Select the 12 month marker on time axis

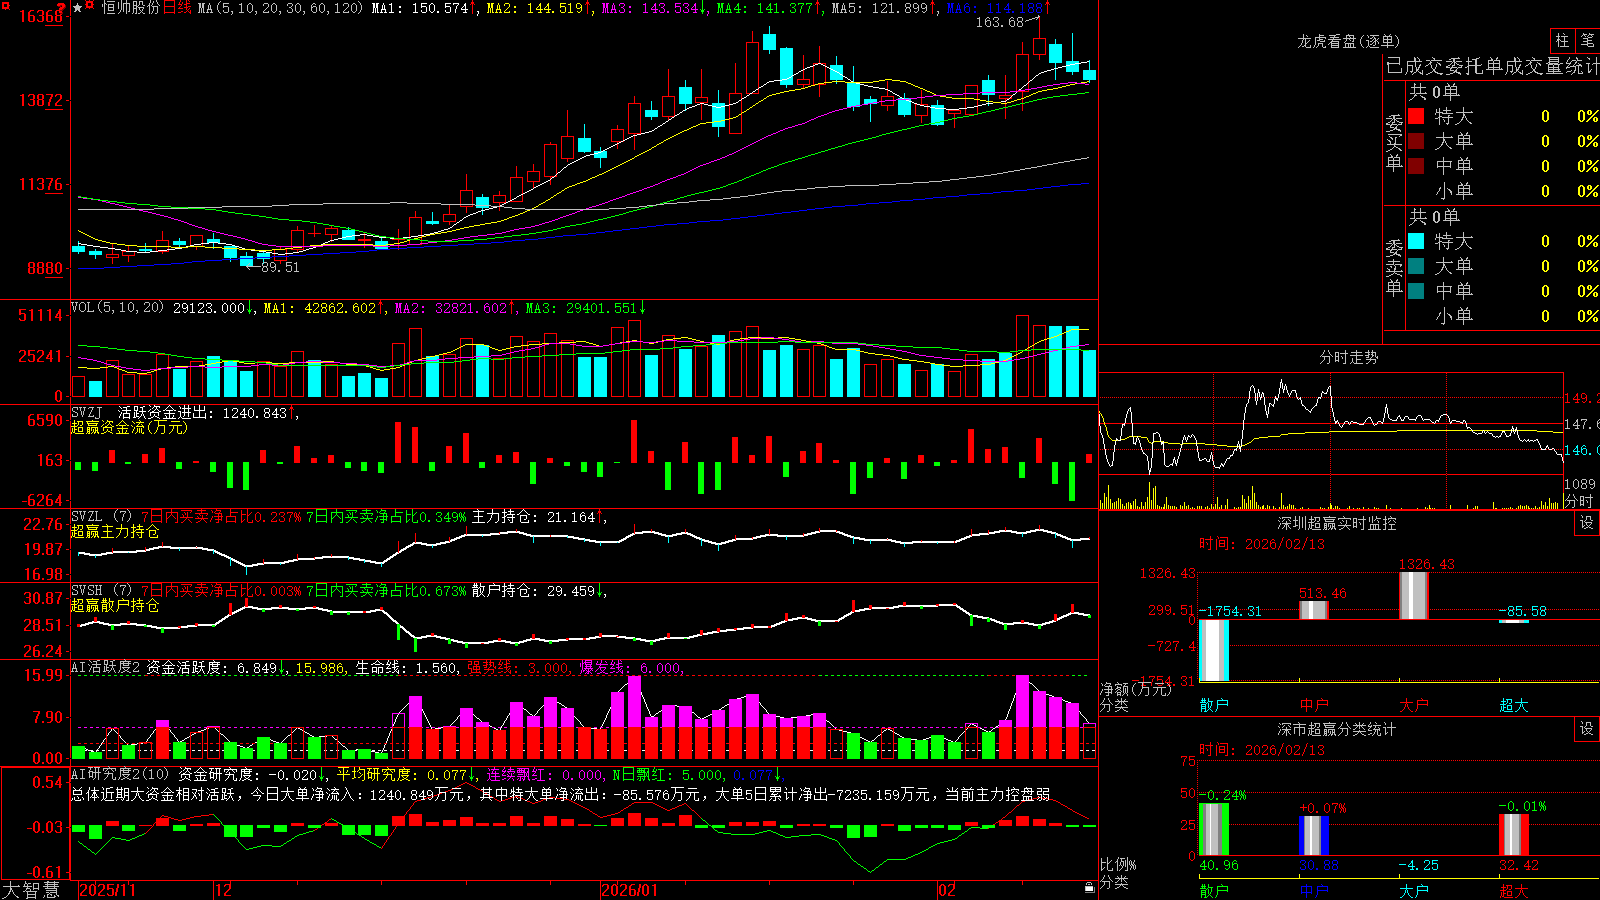coord(223,890)
